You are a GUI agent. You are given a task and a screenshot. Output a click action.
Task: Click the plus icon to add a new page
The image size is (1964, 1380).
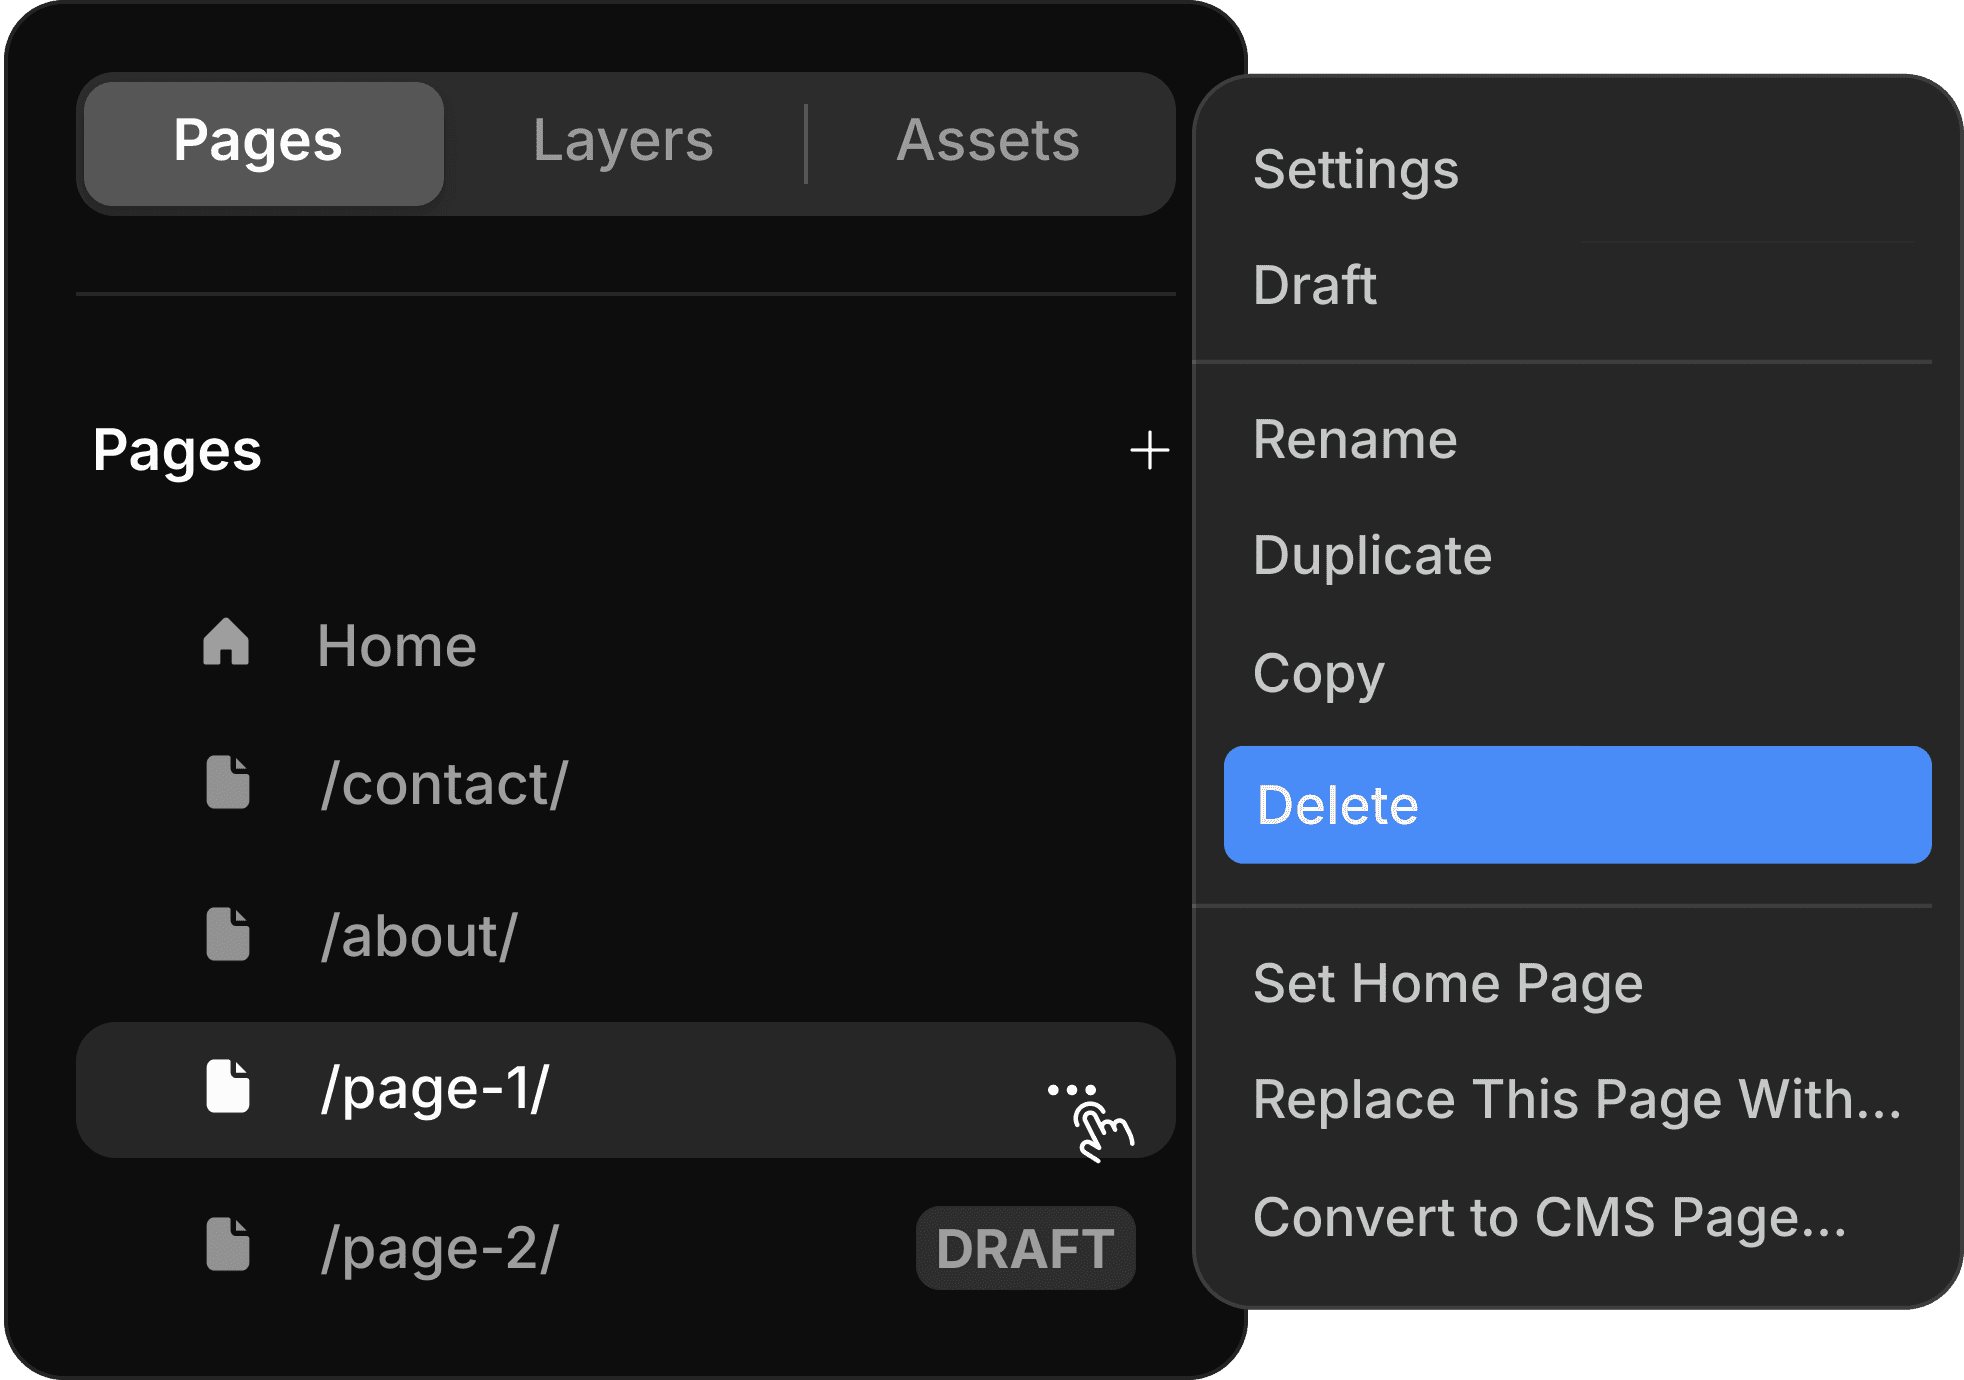tap(1150, 450)
